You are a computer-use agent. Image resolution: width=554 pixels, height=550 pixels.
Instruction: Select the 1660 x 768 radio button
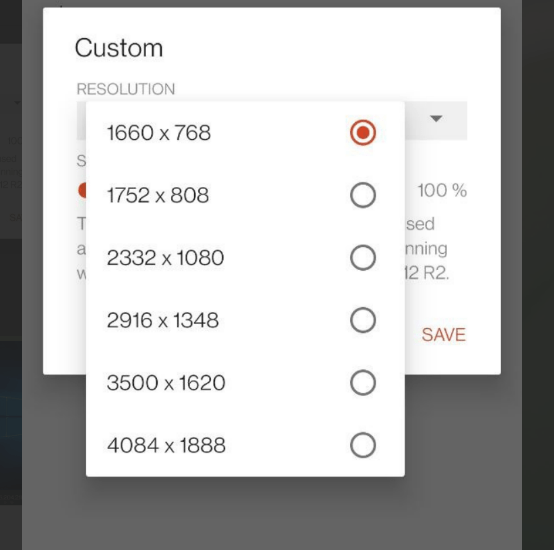(363, 132)
